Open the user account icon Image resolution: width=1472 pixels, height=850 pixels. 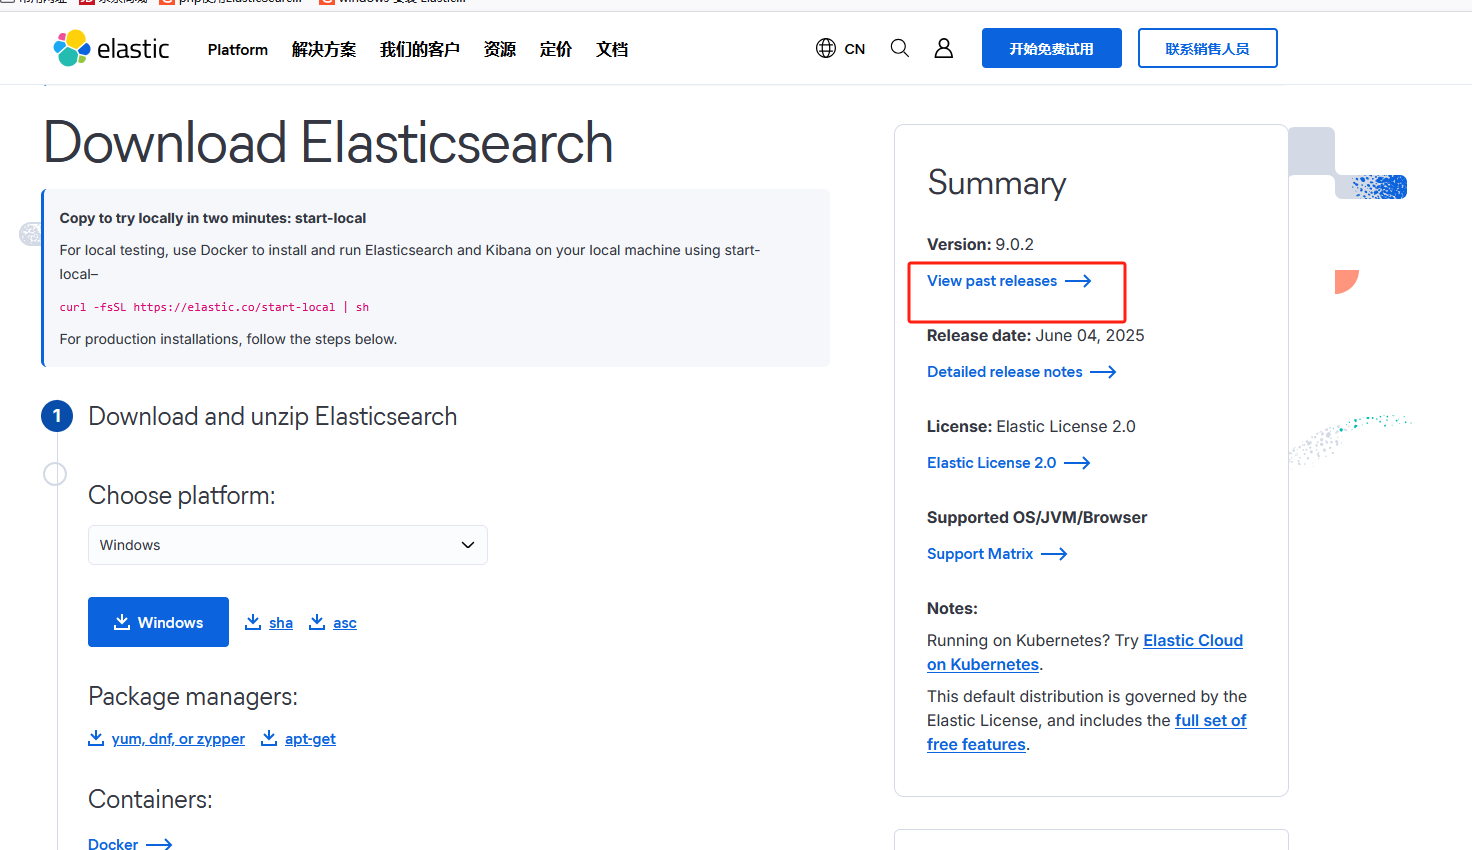tap(943, 47)
